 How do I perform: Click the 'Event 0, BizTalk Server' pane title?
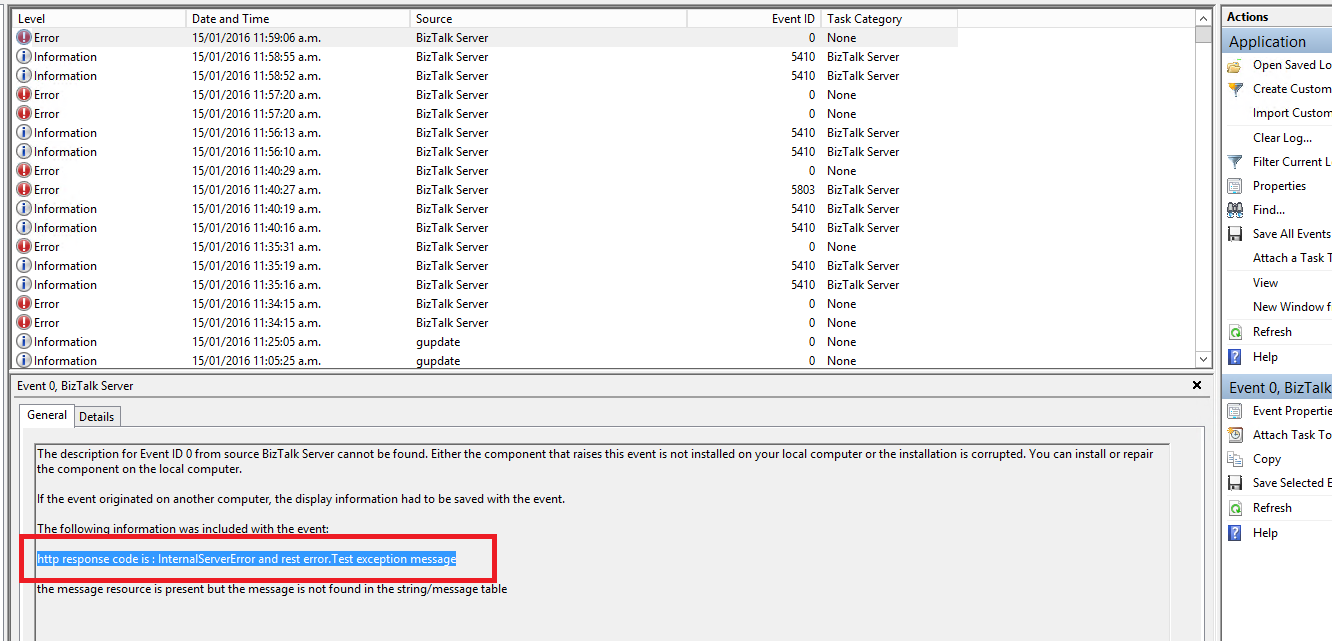pyautogui.click(x=75, y=386)
